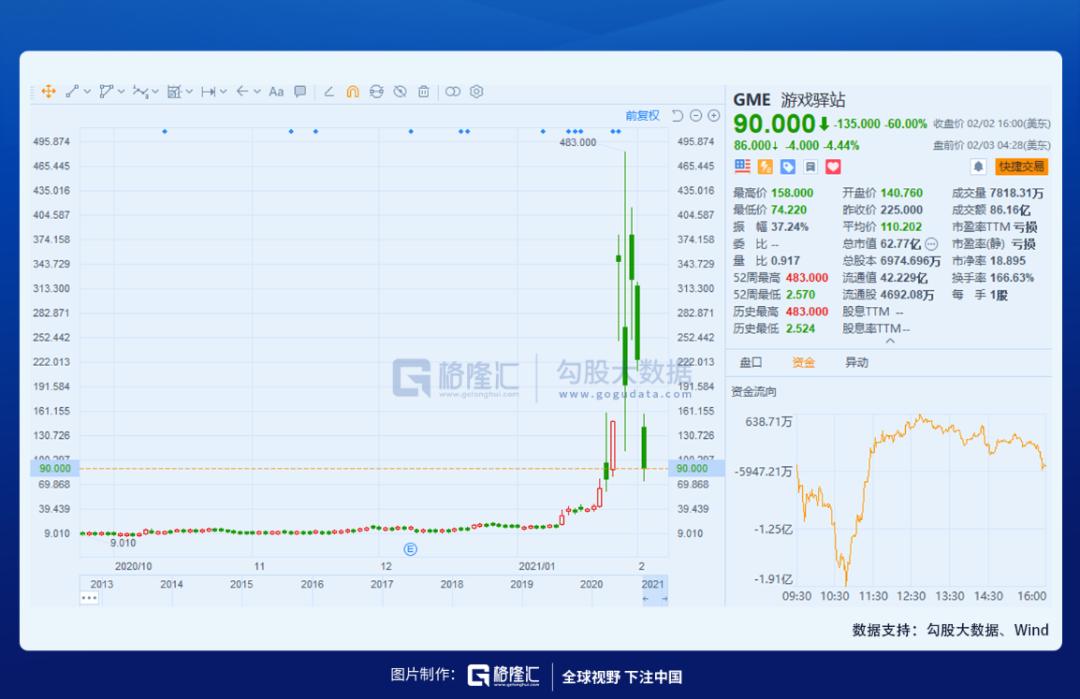Click the 前复权 adjustment link
1080x699 pixels.
[x=642, y=116]
